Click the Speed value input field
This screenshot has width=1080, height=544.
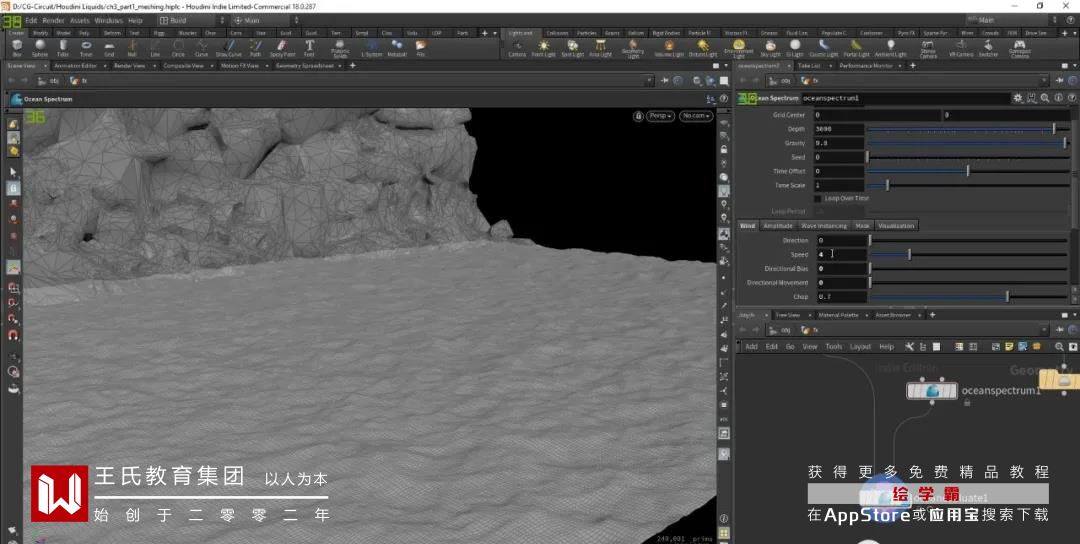point(840,255)
